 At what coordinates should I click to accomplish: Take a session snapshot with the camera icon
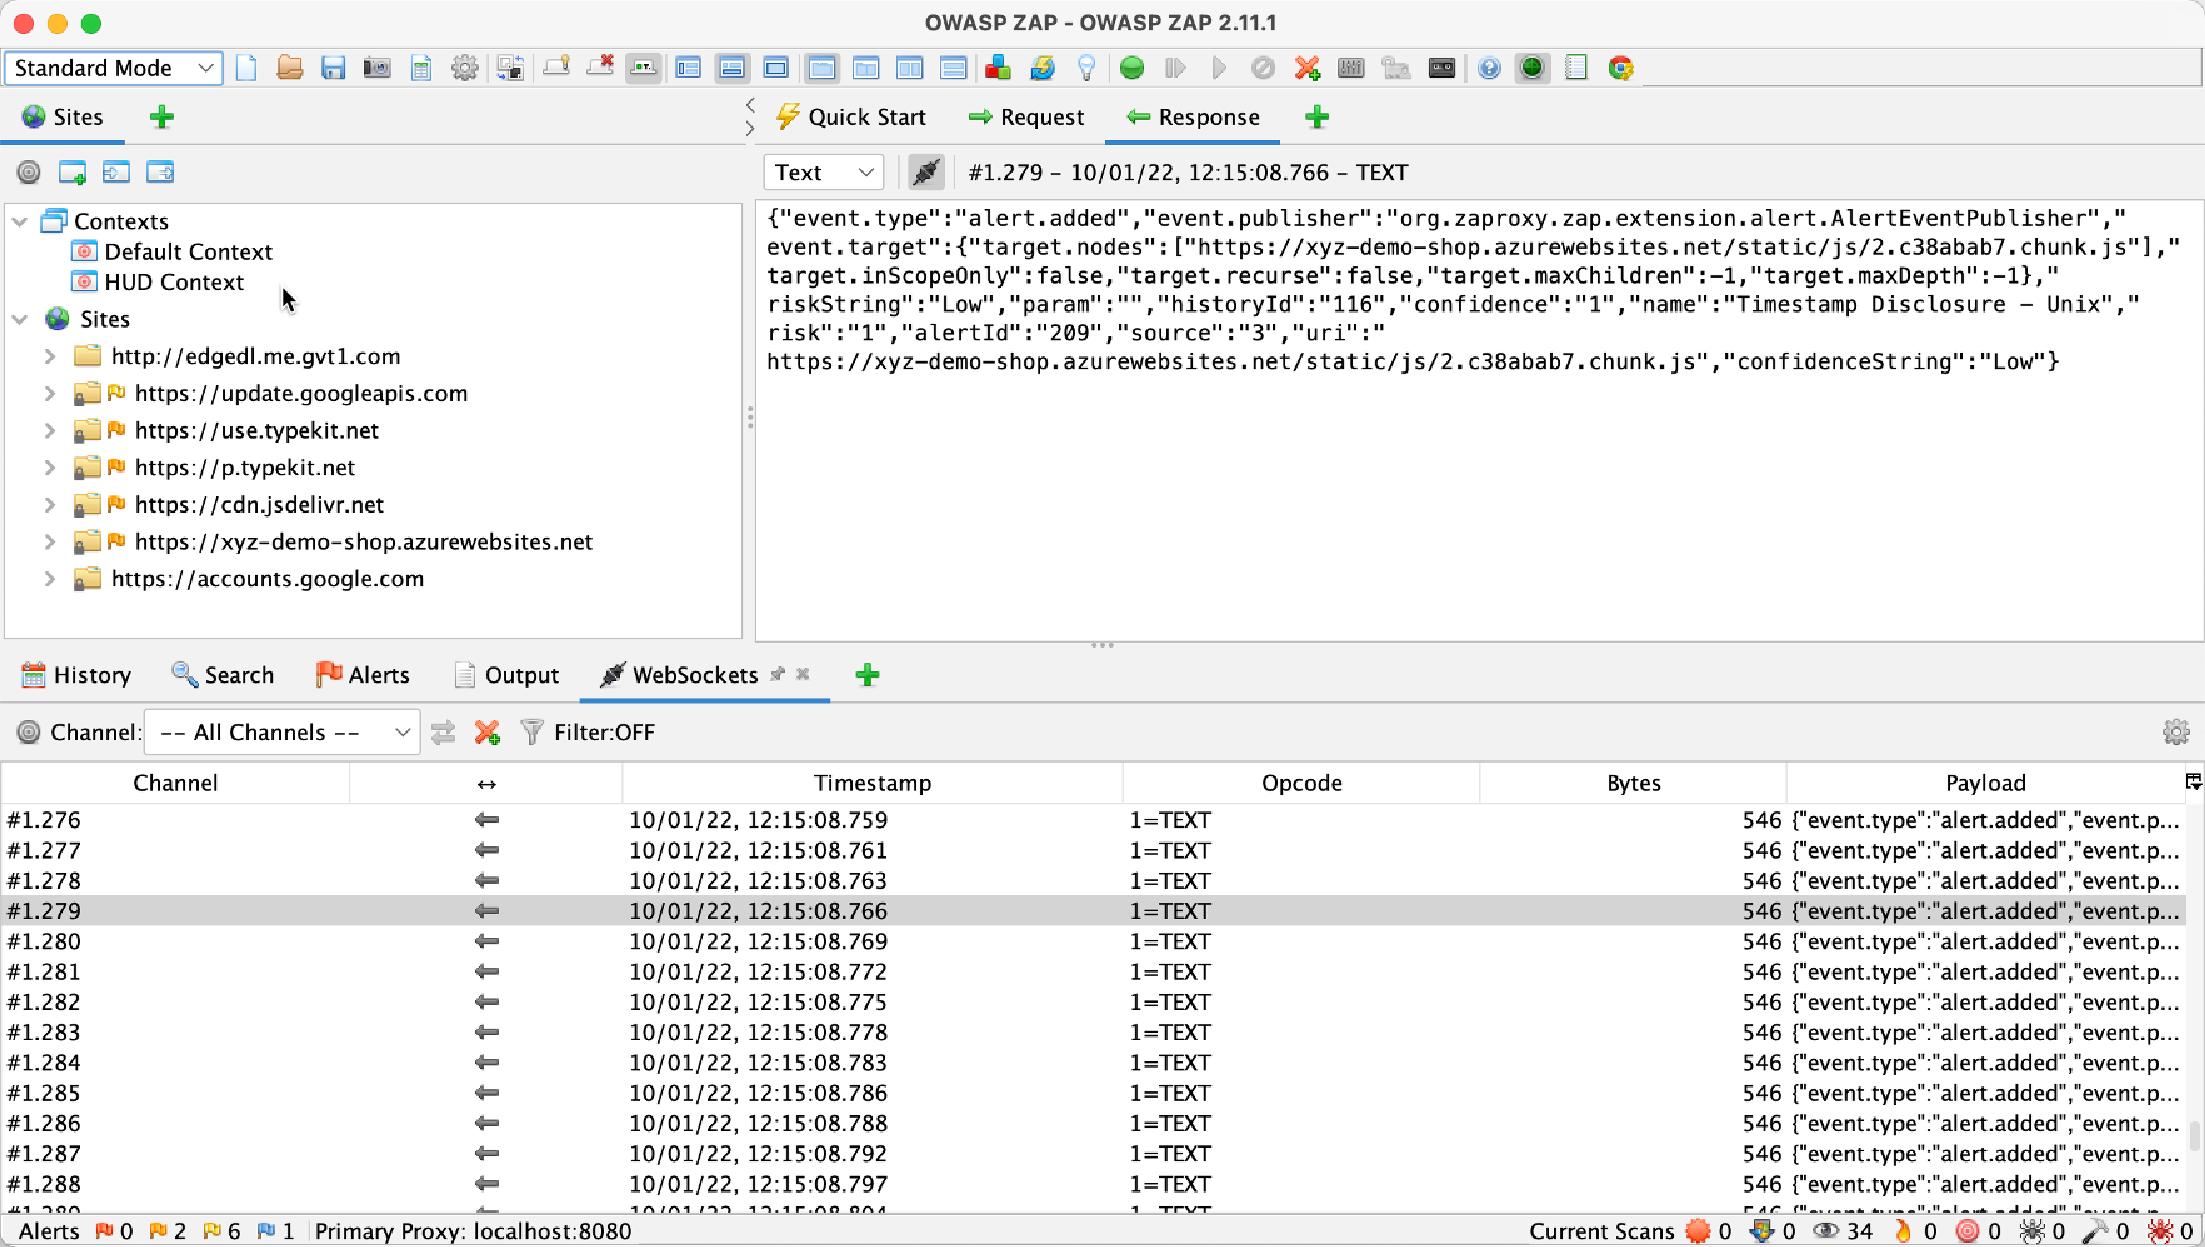[377, 68]
